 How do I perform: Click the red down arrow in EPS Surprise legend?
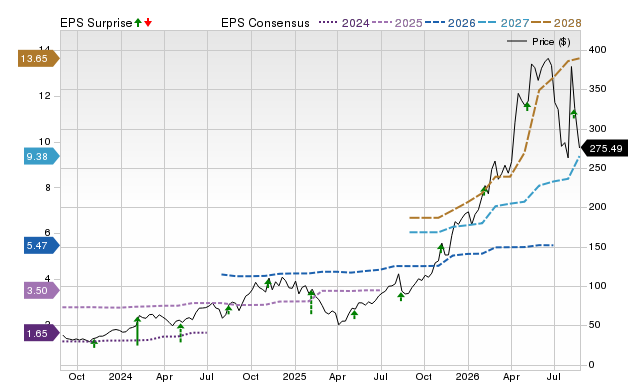point(148,22)
